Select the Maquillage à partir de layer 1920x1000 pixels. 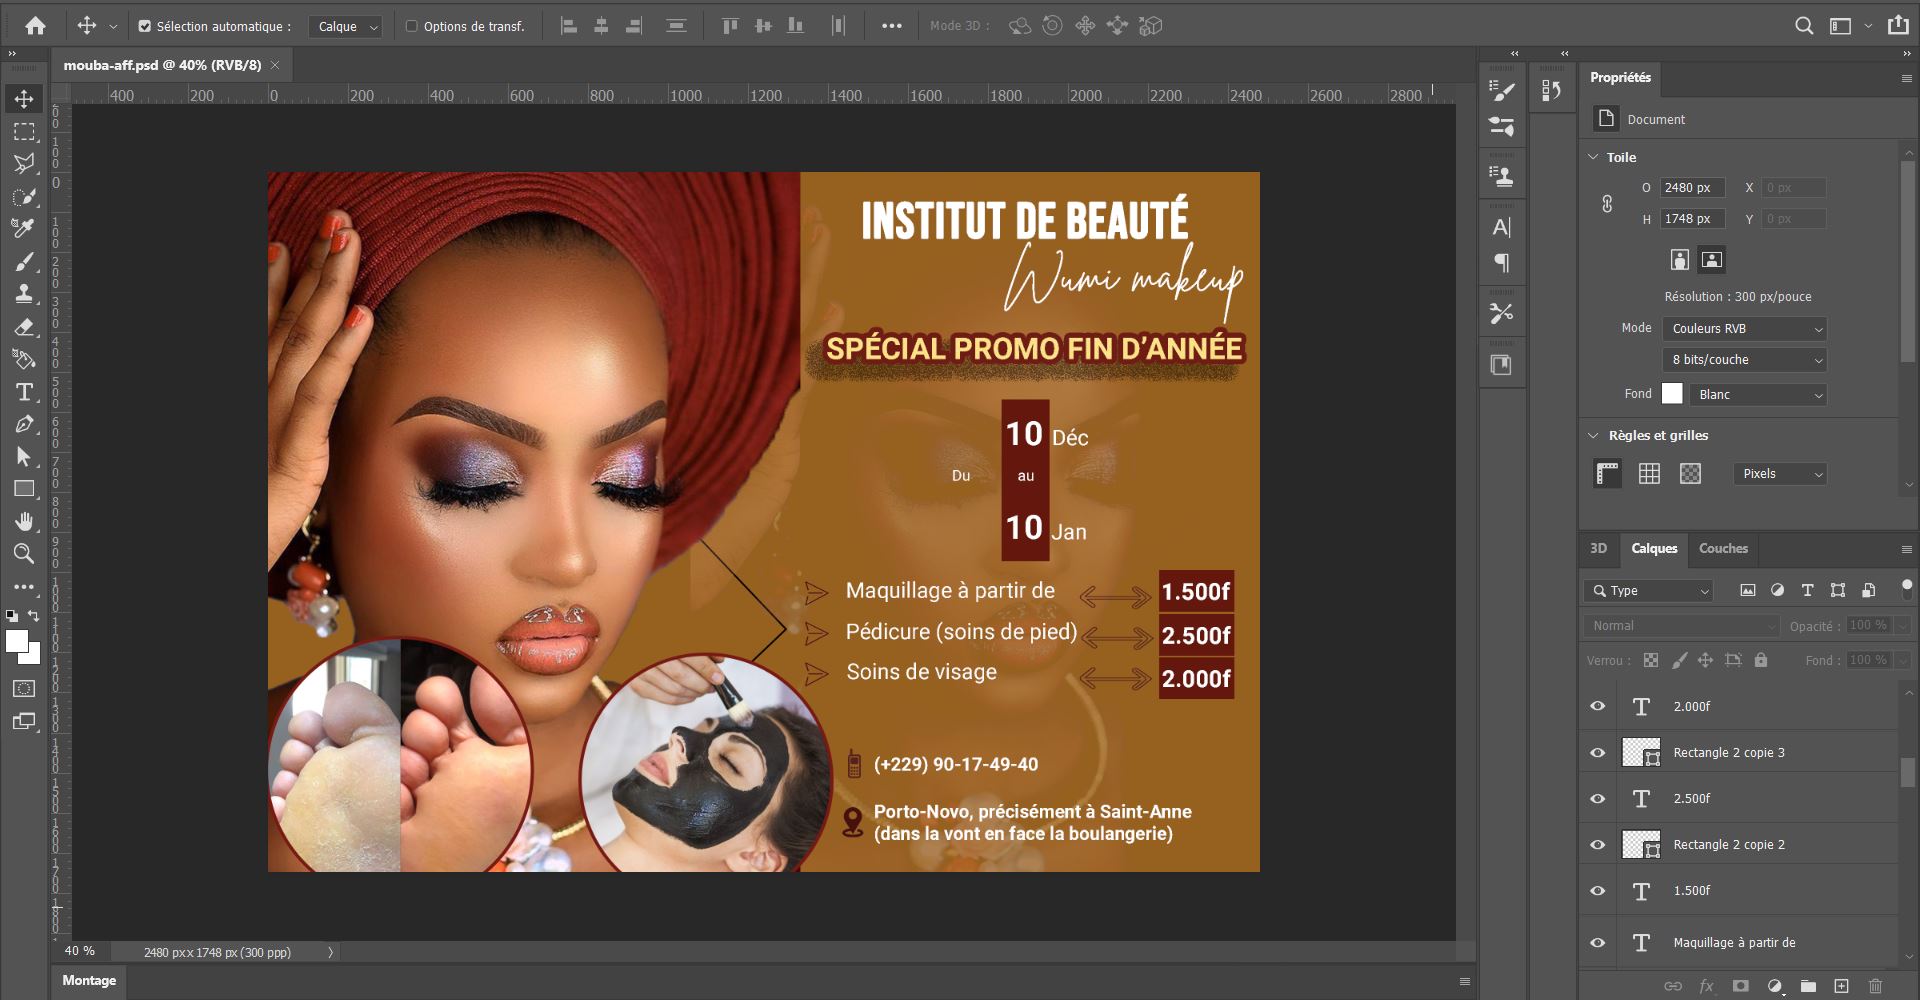1734,942
